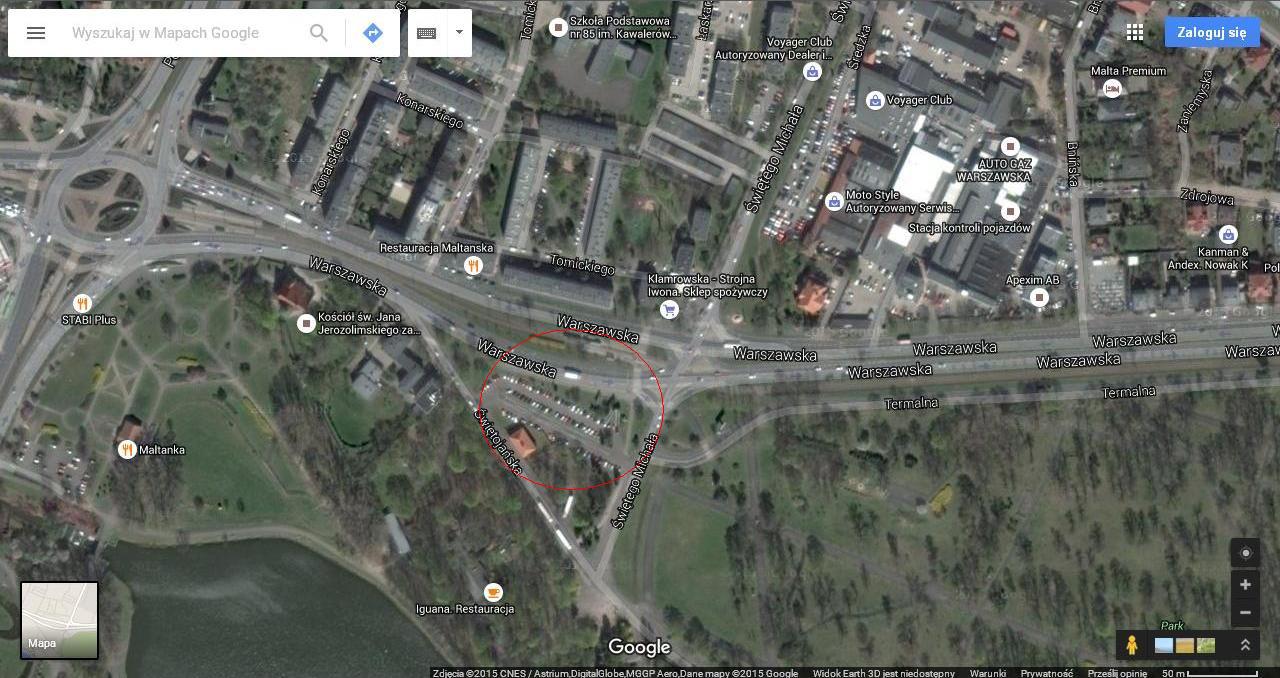Screen dimensions: 1280x678
Task: Select Restauracja Maltanska restaurant marker
Action: 474,265
